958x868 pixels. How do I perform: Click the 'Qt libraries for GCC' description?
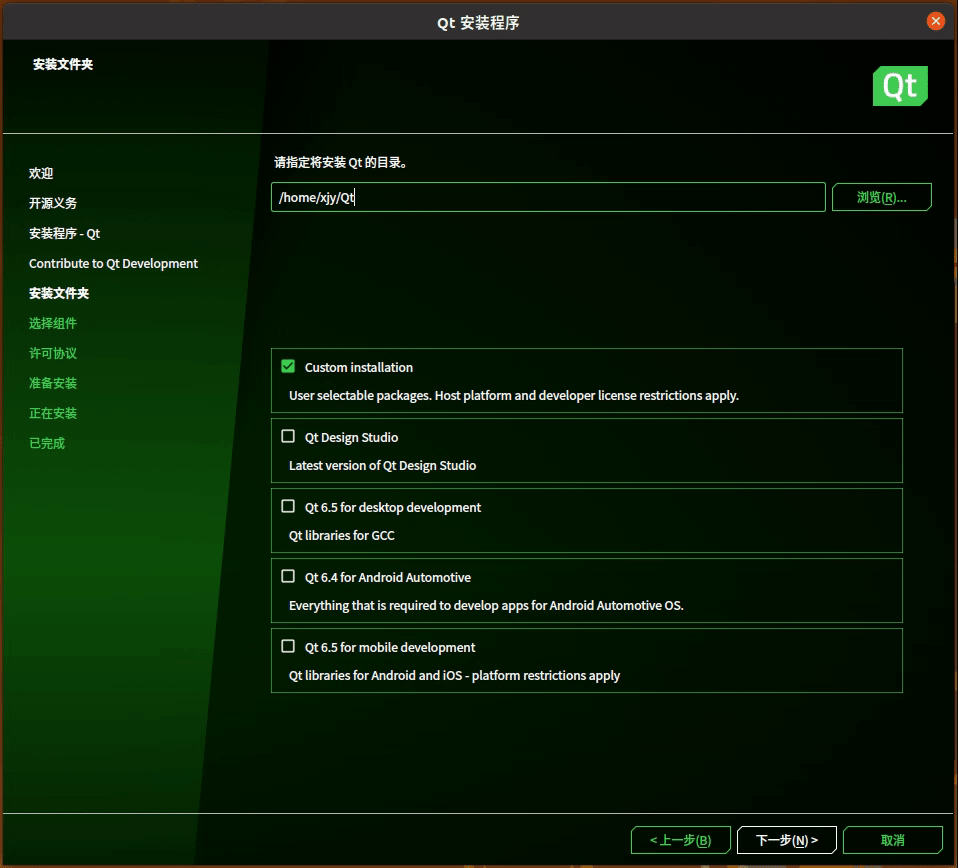click(342, 535)
